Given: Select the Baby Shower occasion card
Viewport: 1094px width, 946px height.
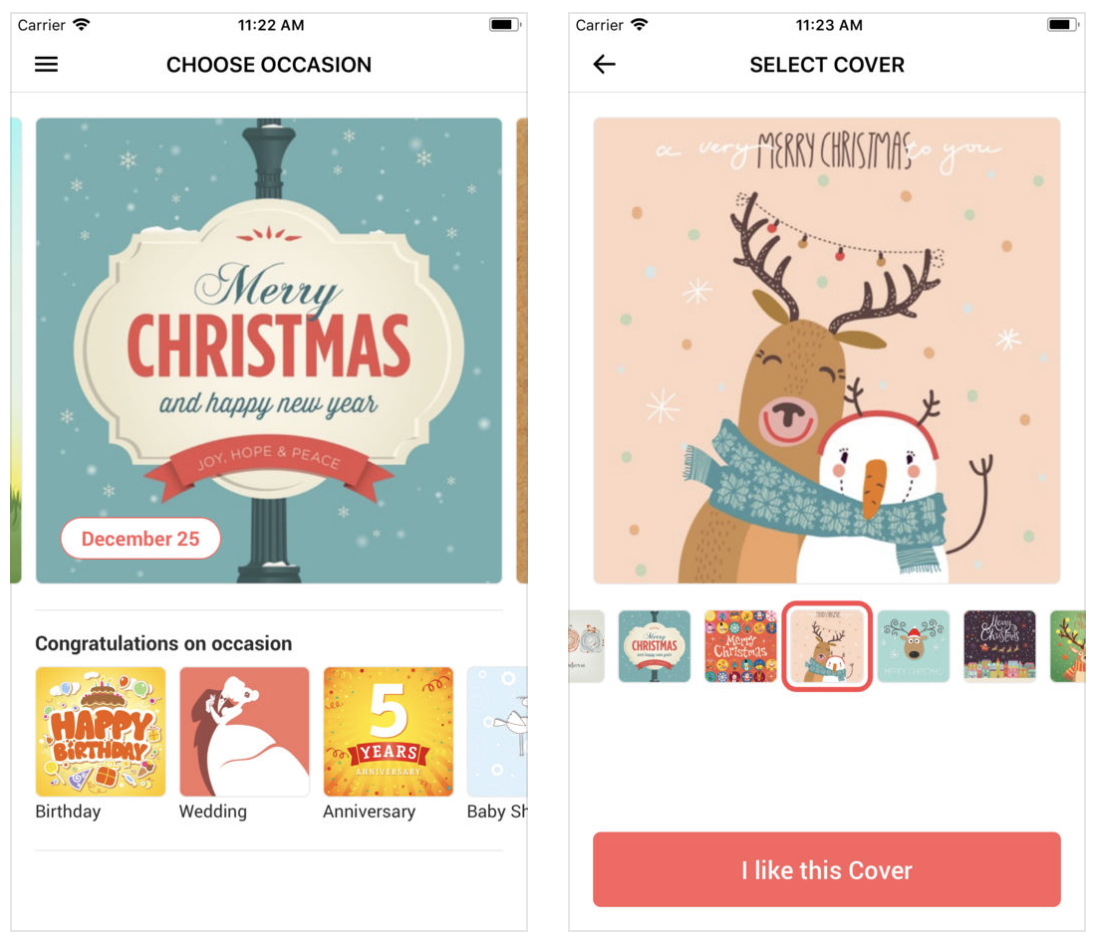Looking at the screenshot, I should (x=497, y=732).
